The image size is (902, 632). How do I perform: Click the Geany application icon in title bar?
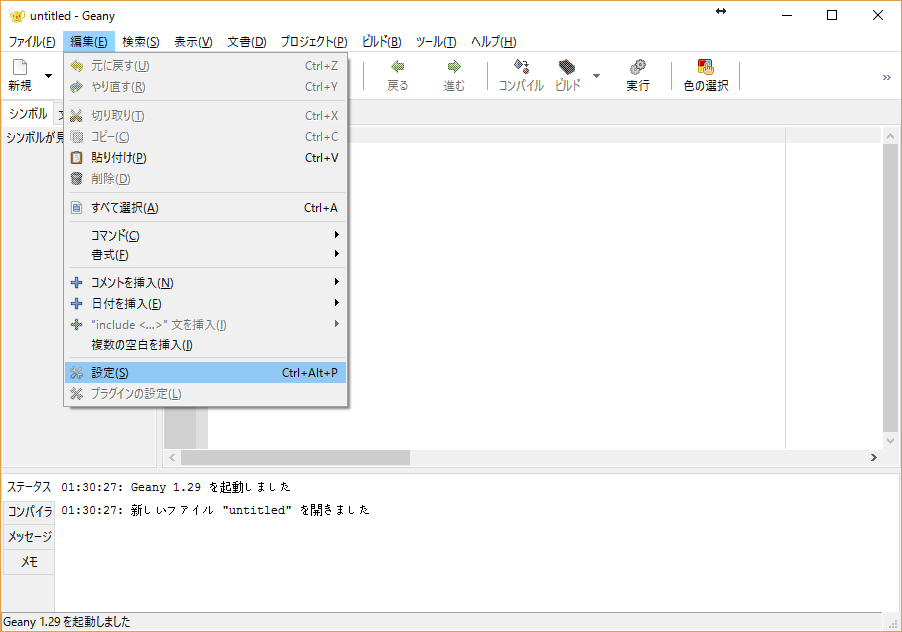tap(17, 16)
